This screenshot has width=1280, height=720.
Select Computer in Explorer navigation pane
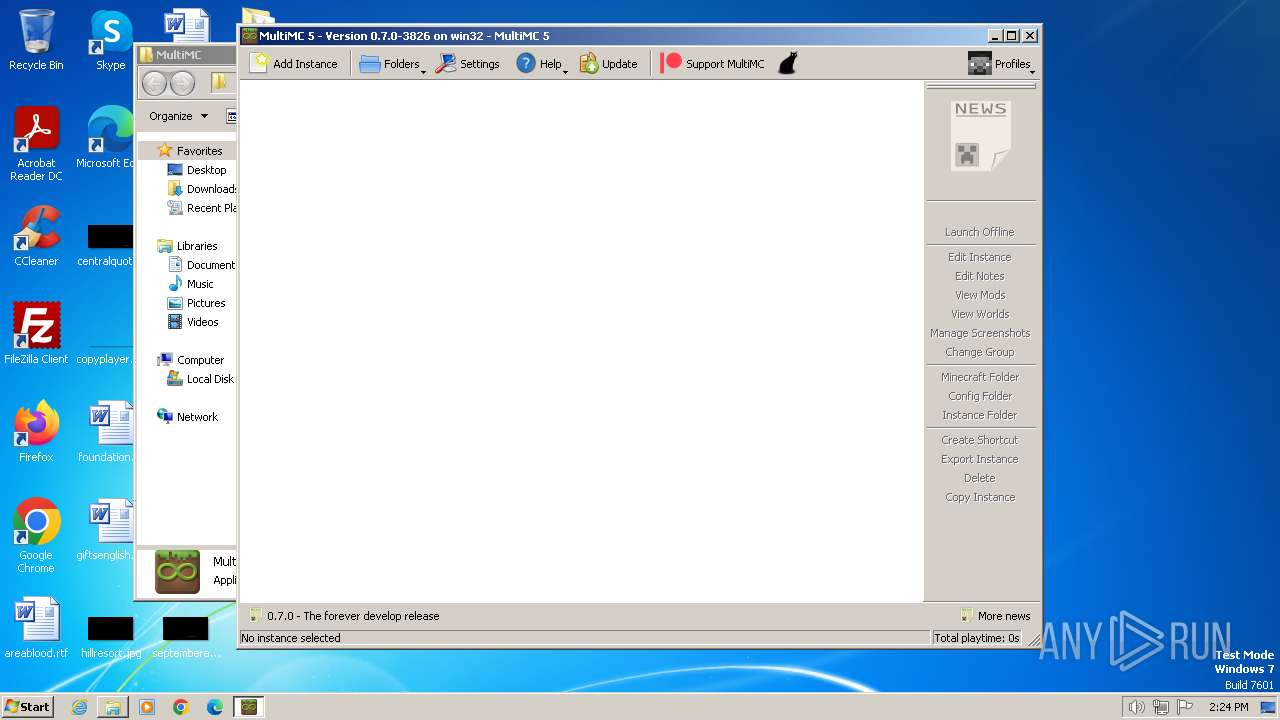pos(190,360)
